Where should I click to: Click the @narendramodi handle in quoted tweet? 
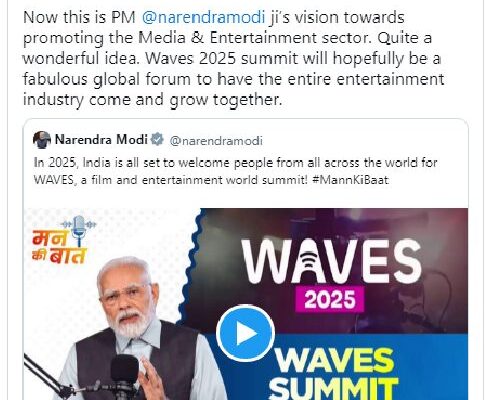(216, 141)
